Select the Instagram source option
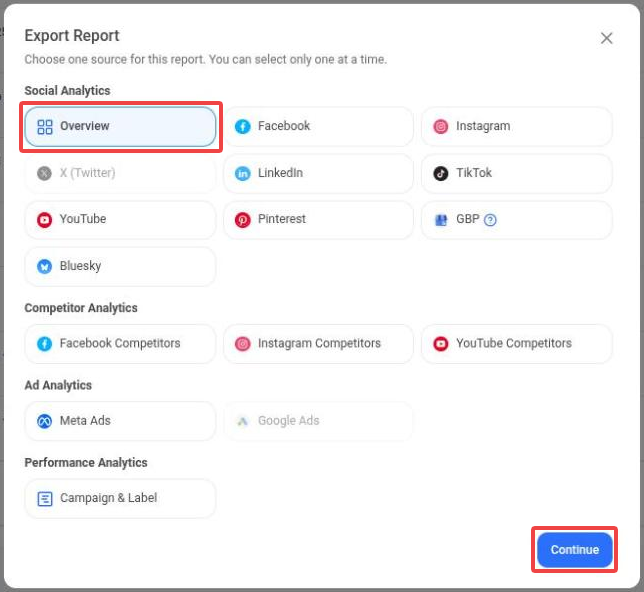This screenshot has height=592, width=644. 517,127
